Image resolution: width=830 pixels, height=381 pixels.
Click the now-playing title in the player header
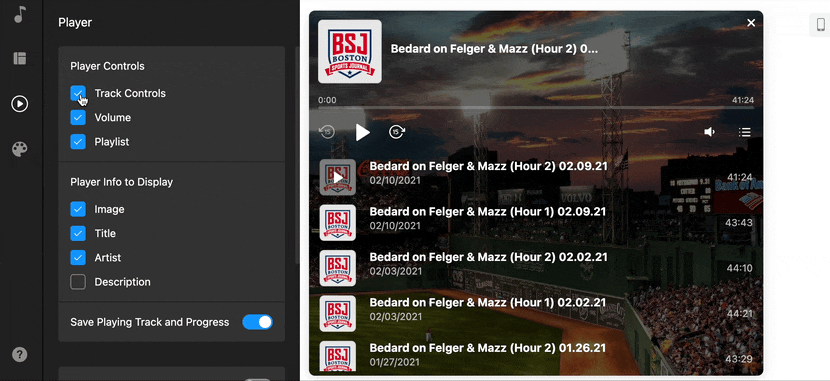494,49
